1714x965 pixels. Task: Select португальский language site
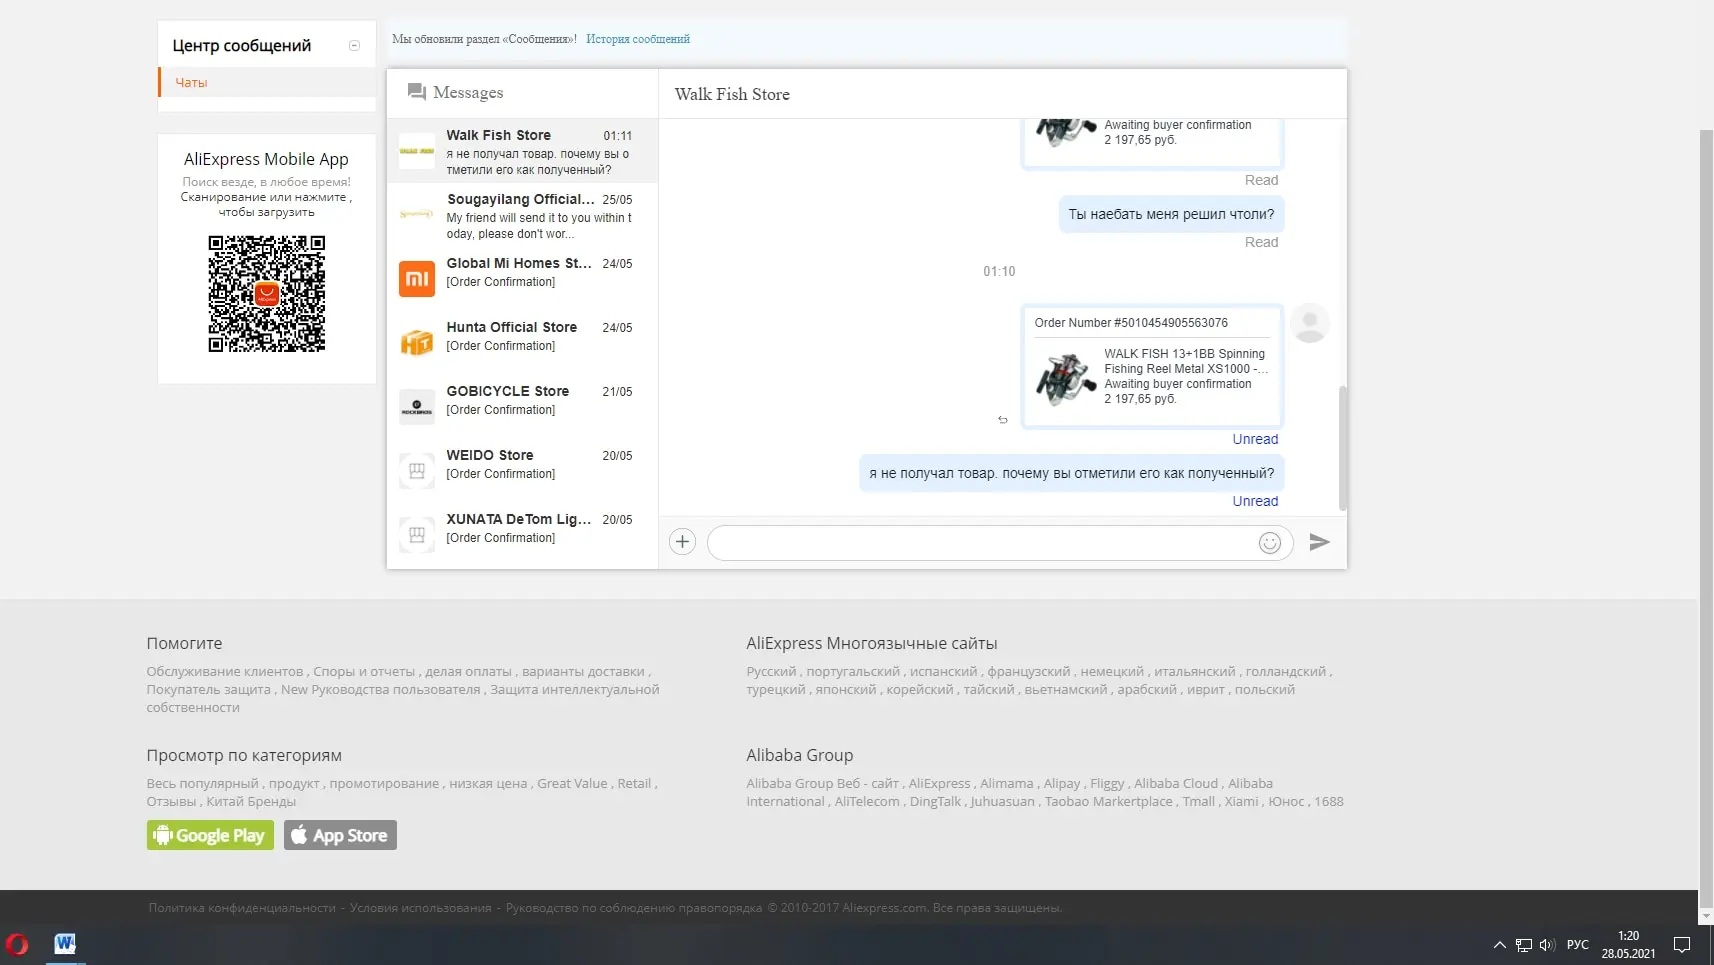pyautogui.click(x=853, y=672)
